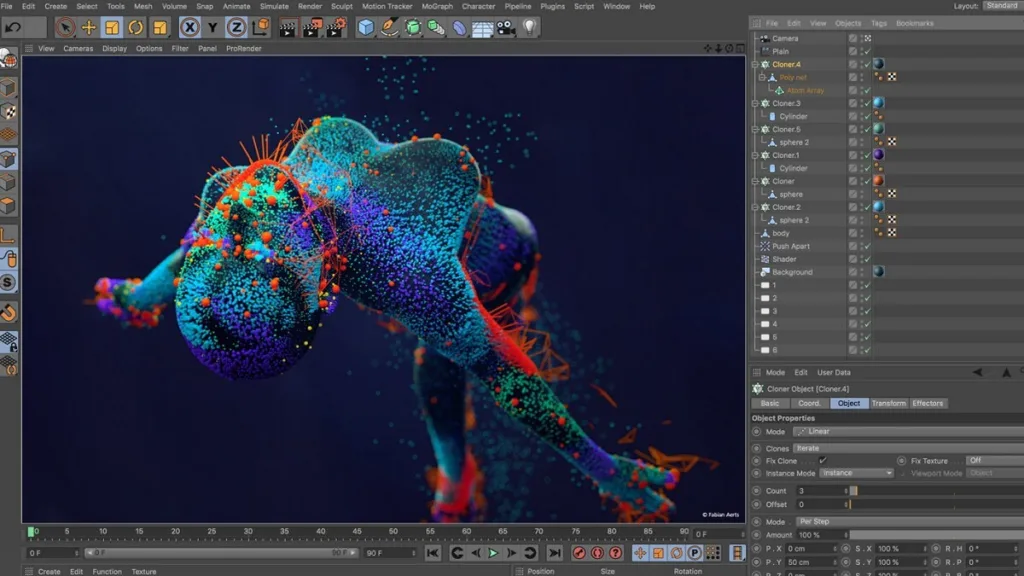Click the Count slider bar
The height and width of the screenshot is (576, 1024).
click(x=930, y=491)
